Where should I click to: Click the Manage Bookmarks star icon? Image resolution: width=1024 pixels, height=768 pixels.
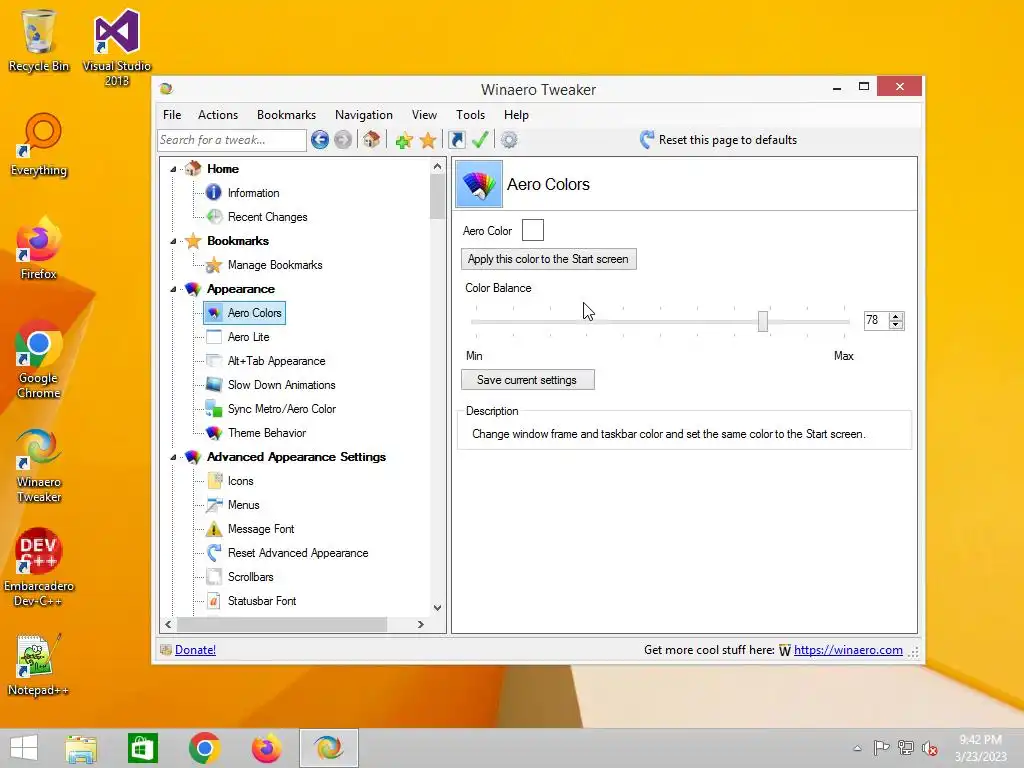click(214, 264)
